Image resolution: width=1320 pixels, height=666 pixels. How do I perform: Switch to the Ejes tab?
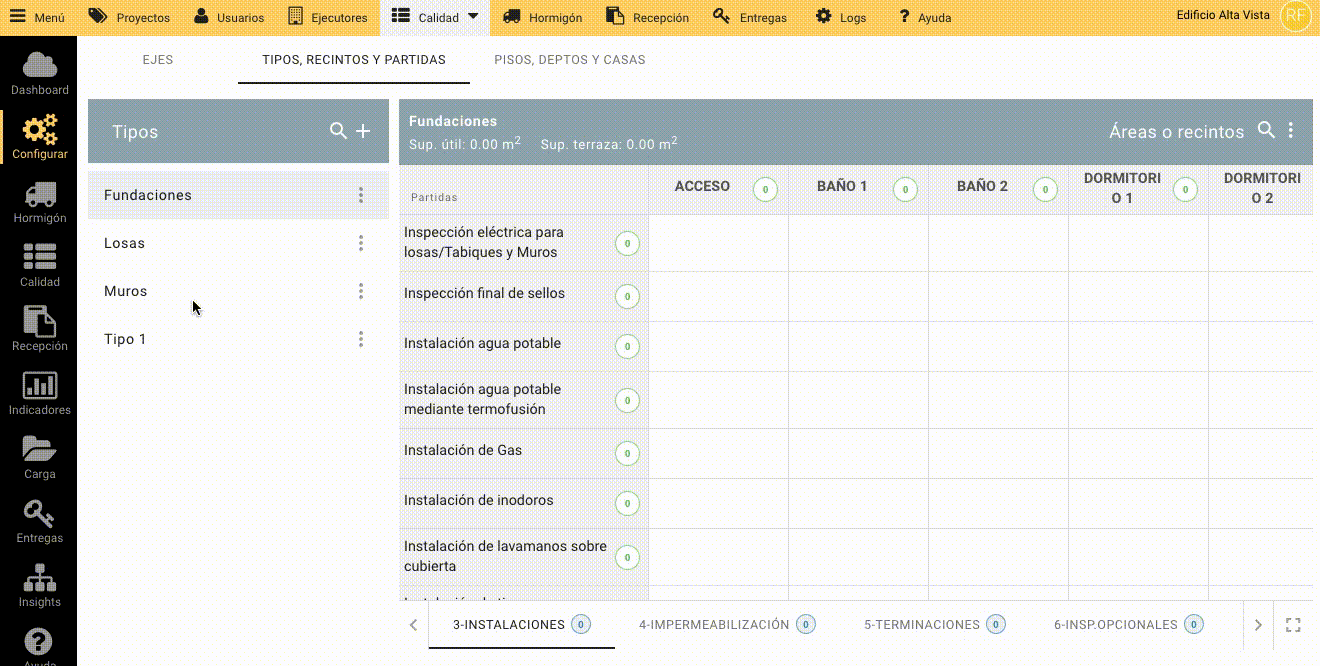158,60
